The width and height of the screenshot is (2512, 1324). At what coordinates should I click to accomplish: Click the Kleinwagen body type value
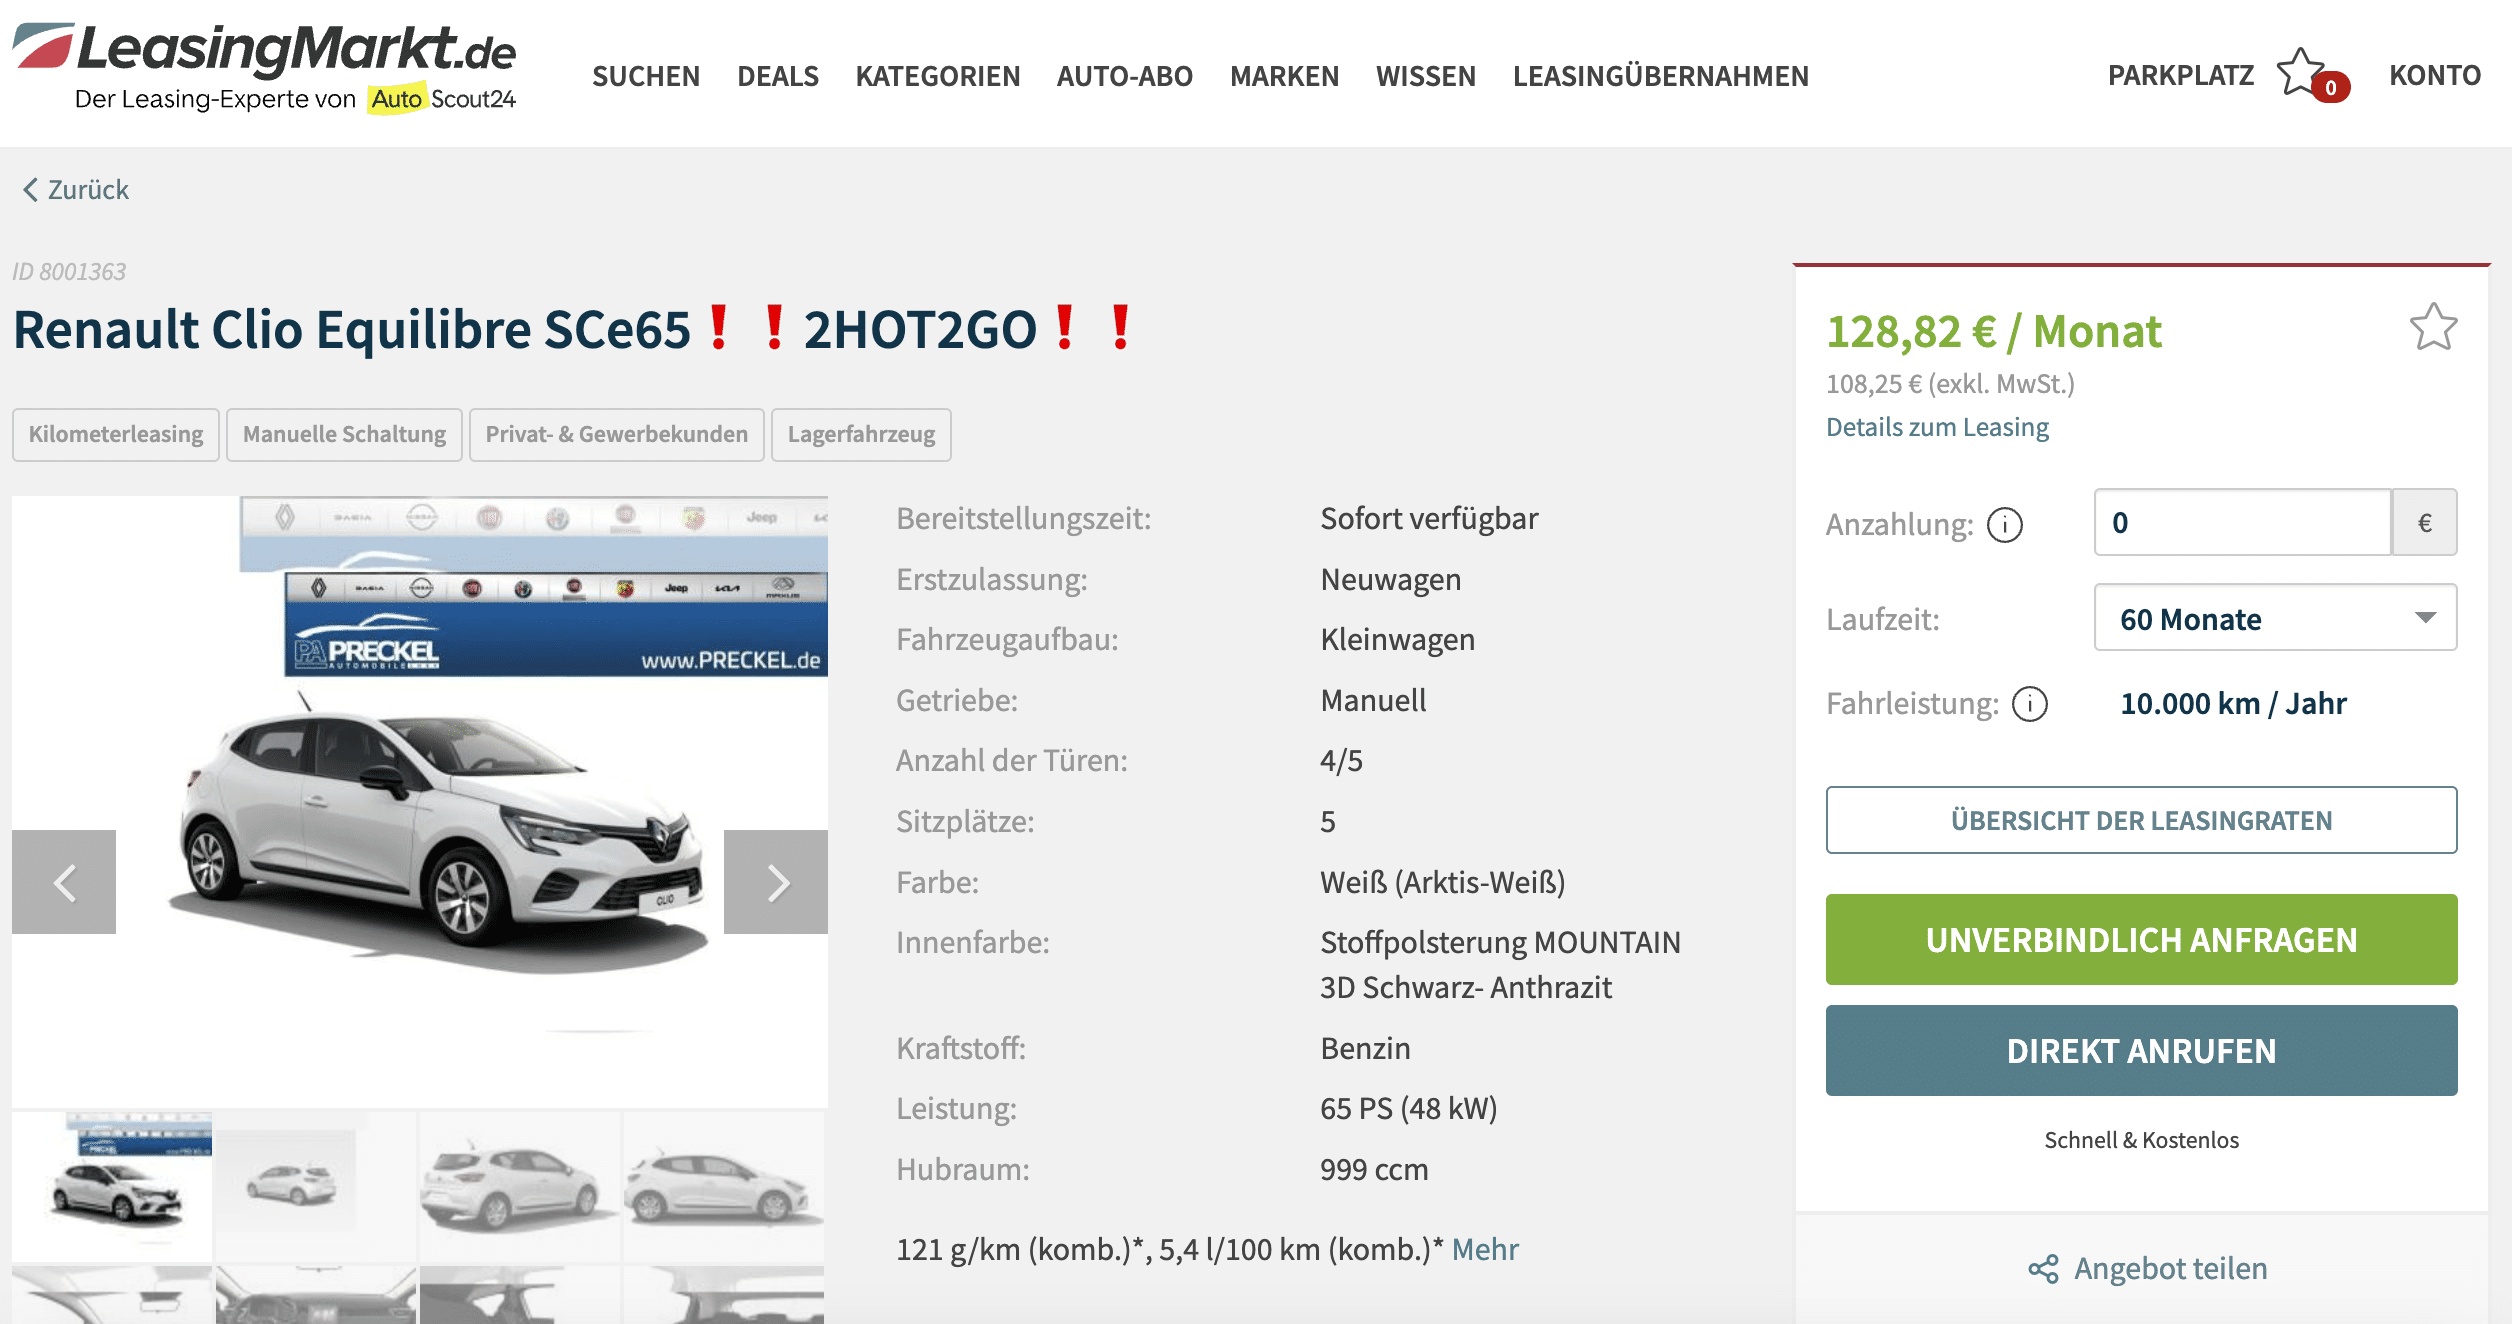(x=1397, y=639)
